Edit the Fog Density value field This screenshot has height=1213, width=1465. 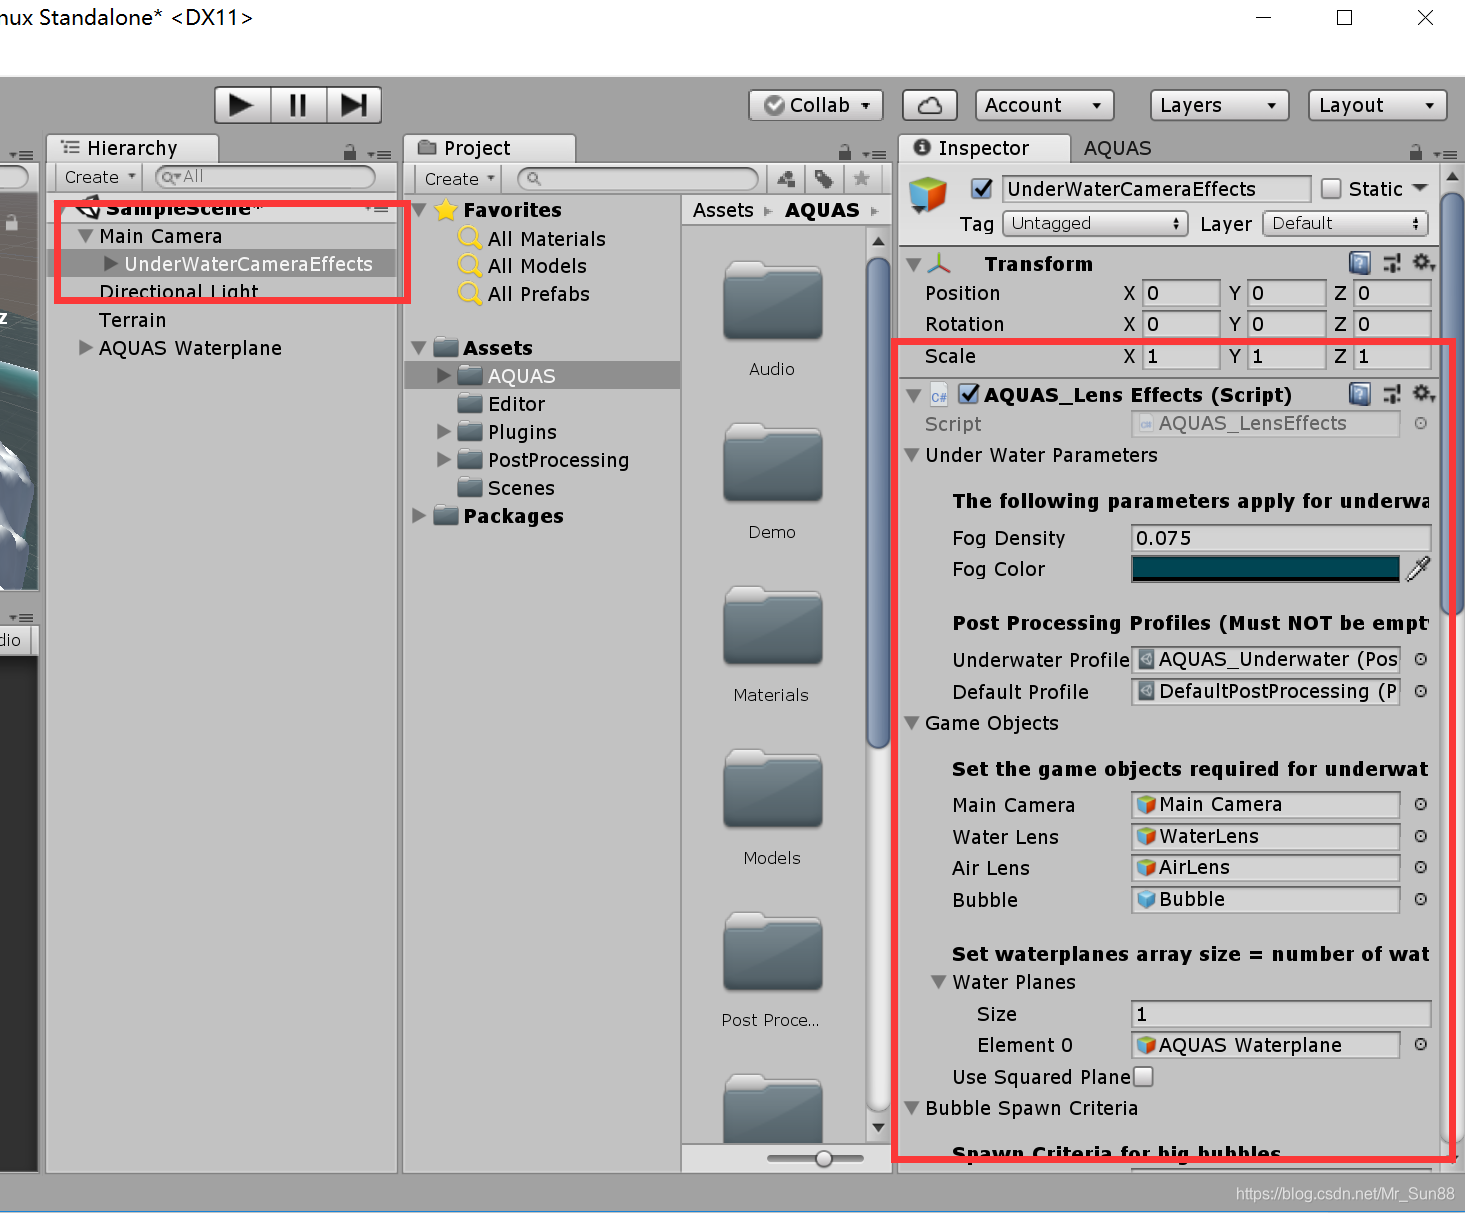(x=1281, y=538)
